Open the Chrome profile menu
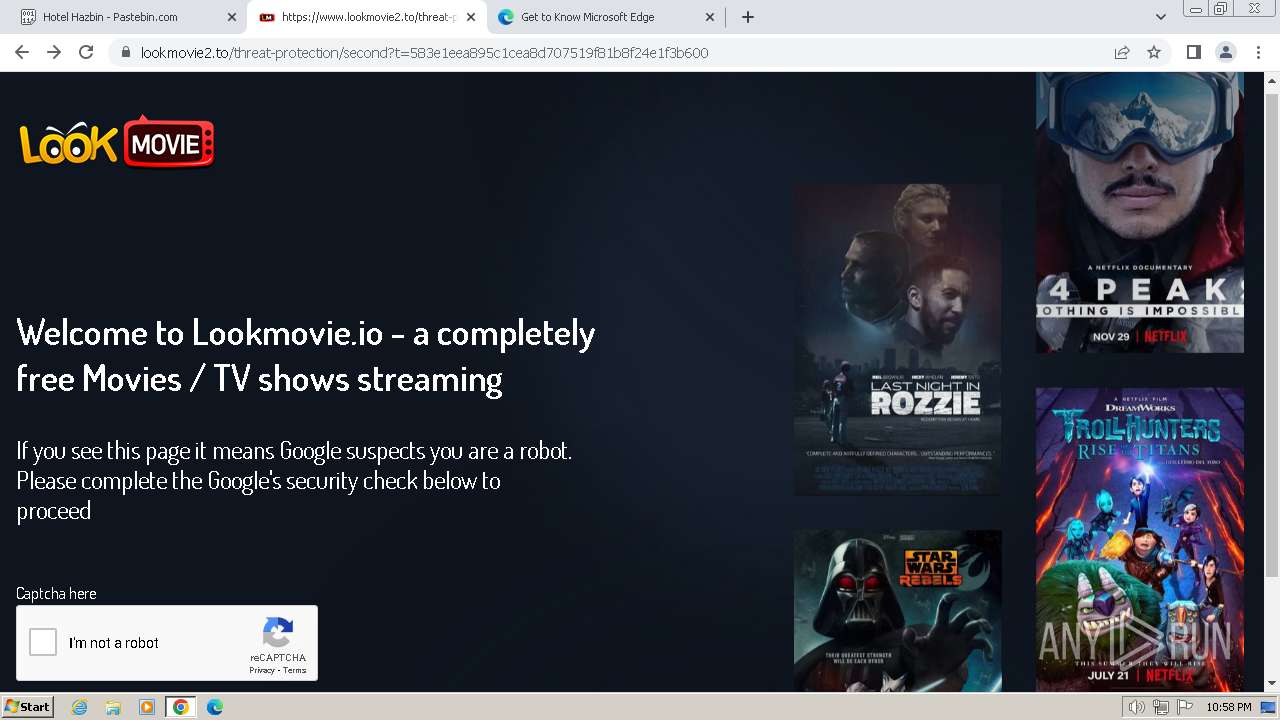Viewport: 1280px width, 720px height. tap(1226, 52)
